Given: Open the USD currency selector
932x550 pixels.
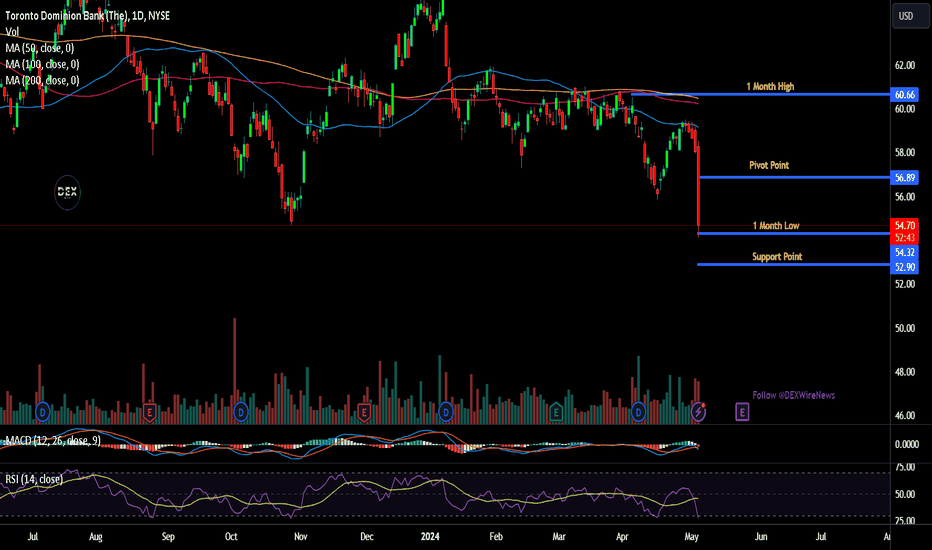Looking at the screenshot, I should pos(910,16).
